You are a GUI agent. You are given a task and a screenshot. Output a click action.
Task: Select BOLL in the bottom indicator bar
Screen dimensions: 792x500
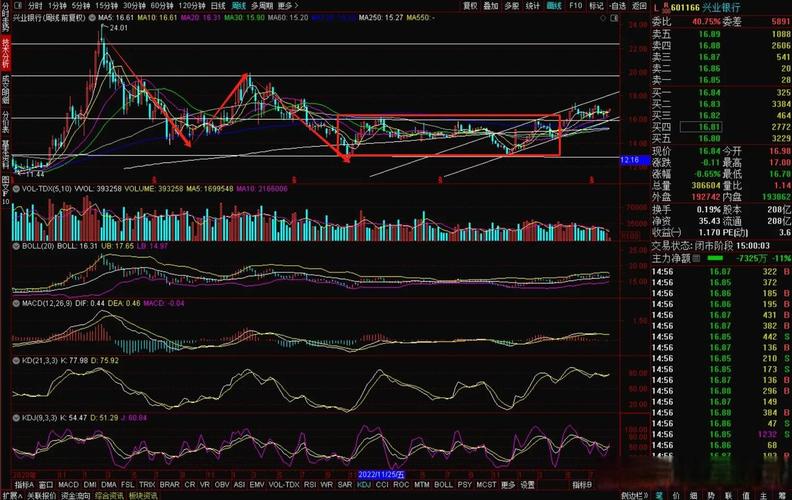pyautogui.click(x=442, y=484)
